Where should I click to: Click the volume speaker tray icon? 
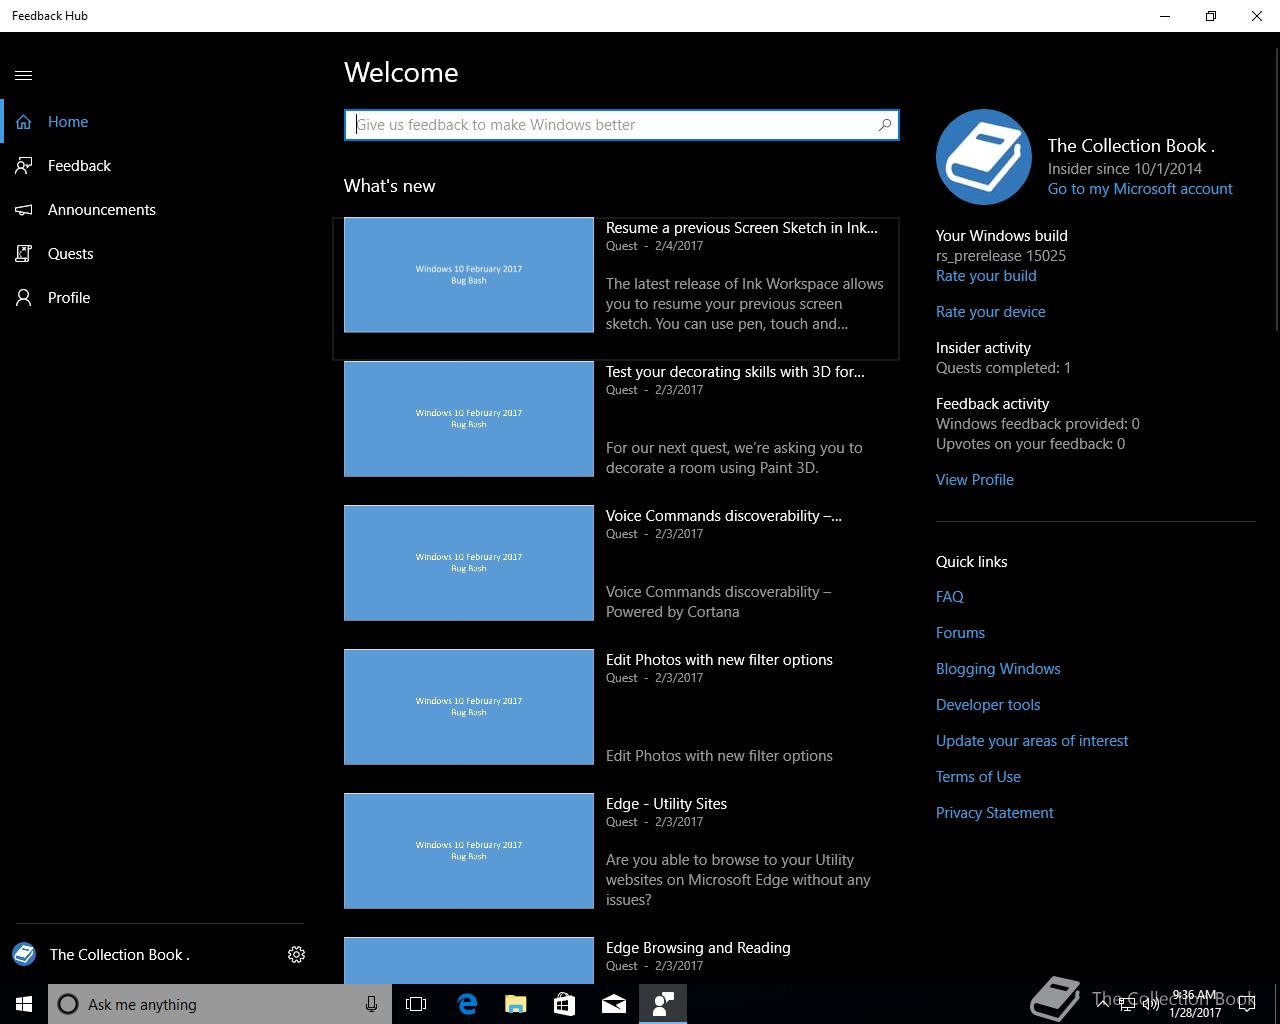1151,1004
